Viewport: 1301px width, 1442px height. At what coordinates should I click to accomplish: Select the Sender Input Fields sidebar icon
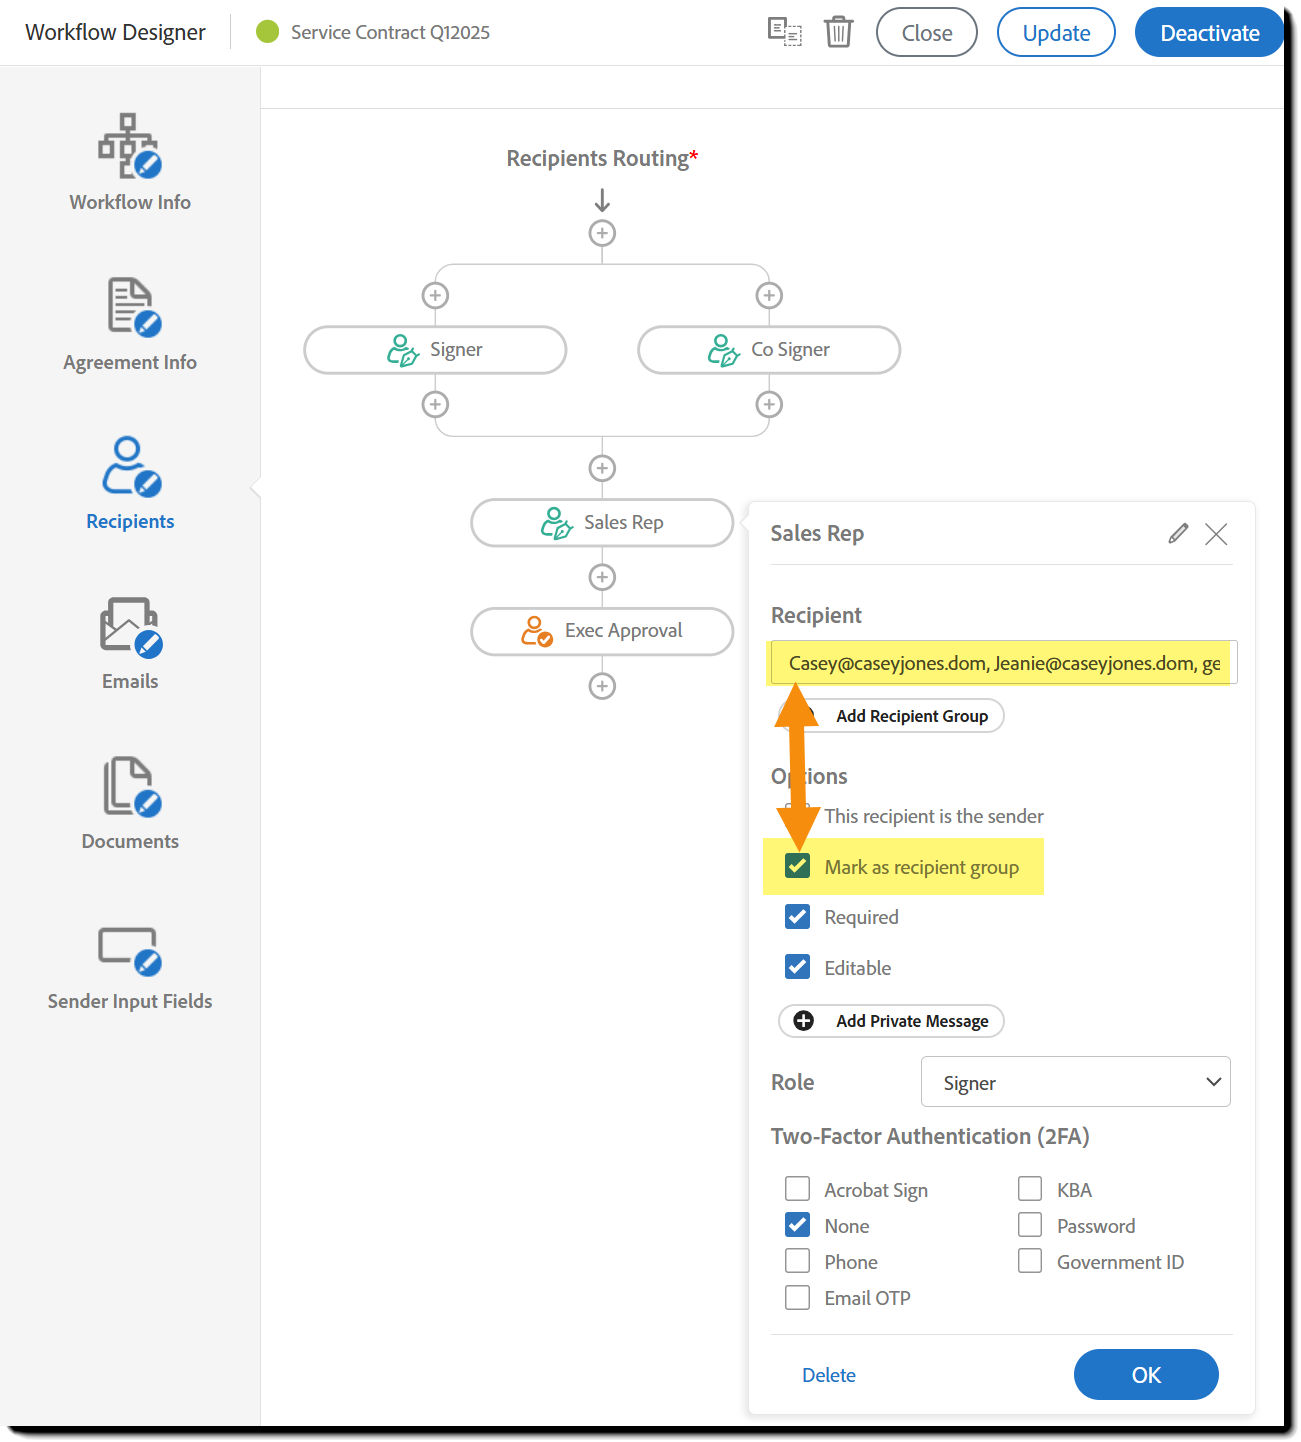(x=129, y=950)
